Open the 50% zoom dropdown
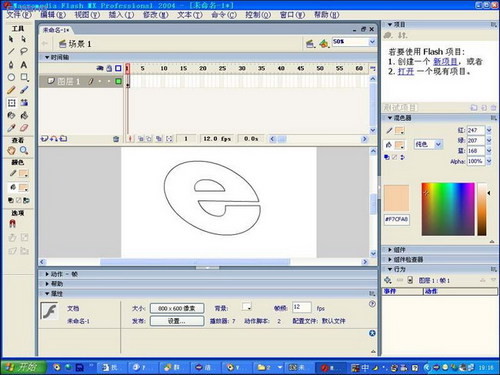The image size is (500, 375). pyautogui.click(x=372, y=42)
